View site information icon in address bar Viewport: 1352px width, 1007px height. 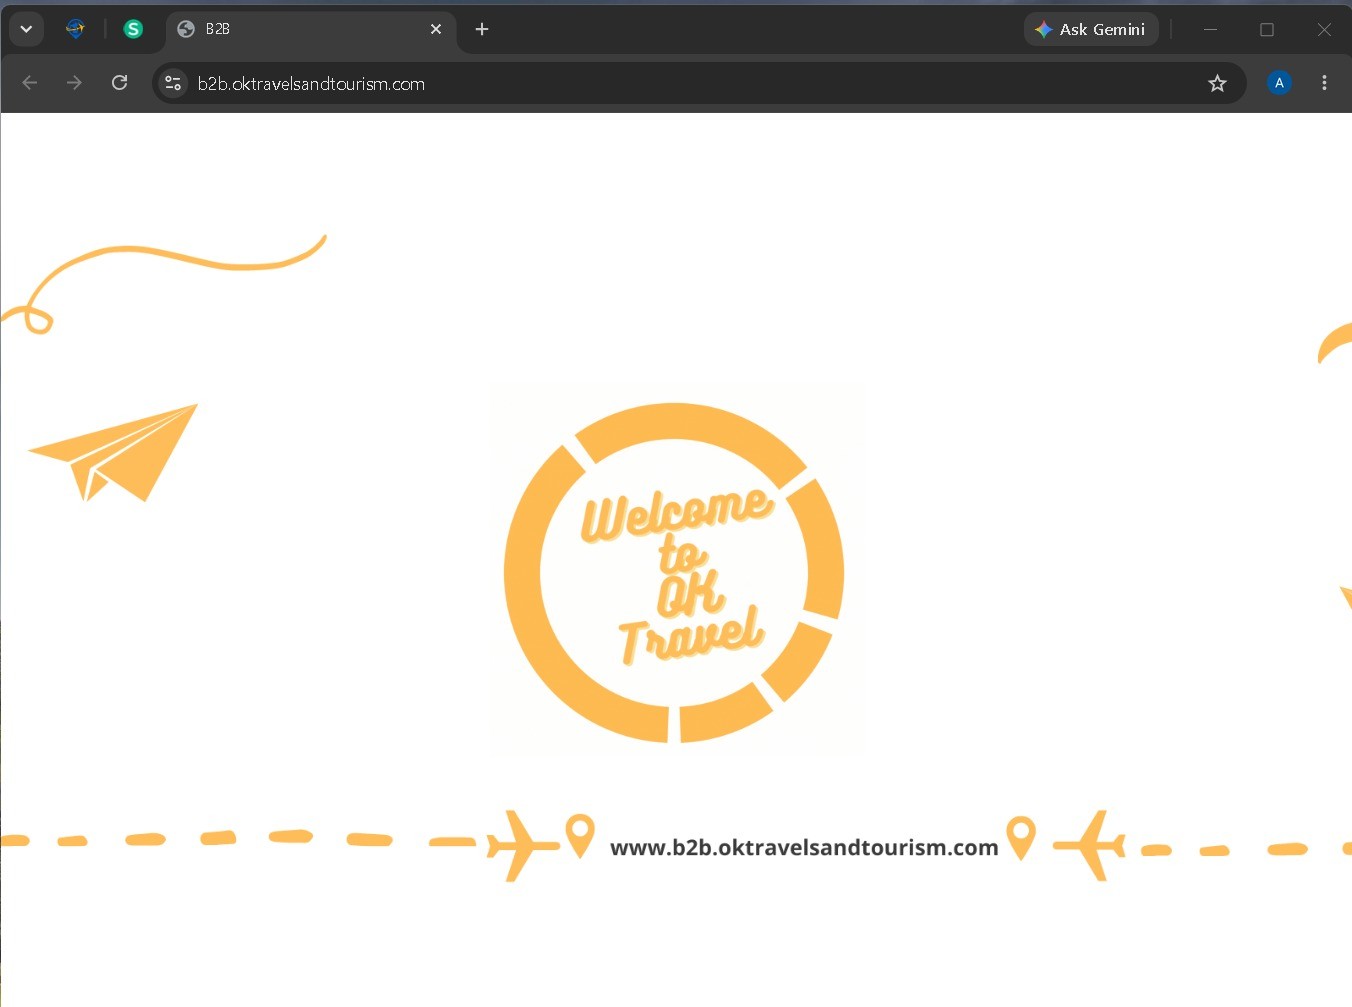(173, 83)
